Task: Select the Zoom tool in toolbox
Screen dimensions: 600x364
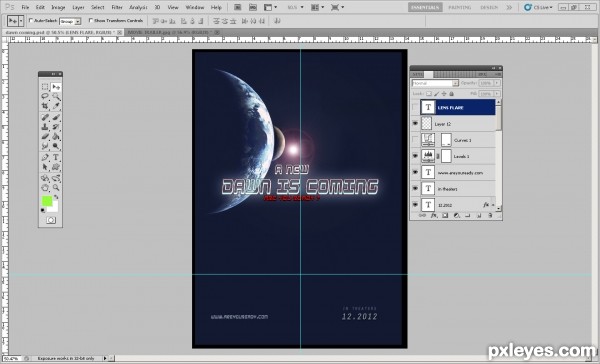Action: pos(56,188)
